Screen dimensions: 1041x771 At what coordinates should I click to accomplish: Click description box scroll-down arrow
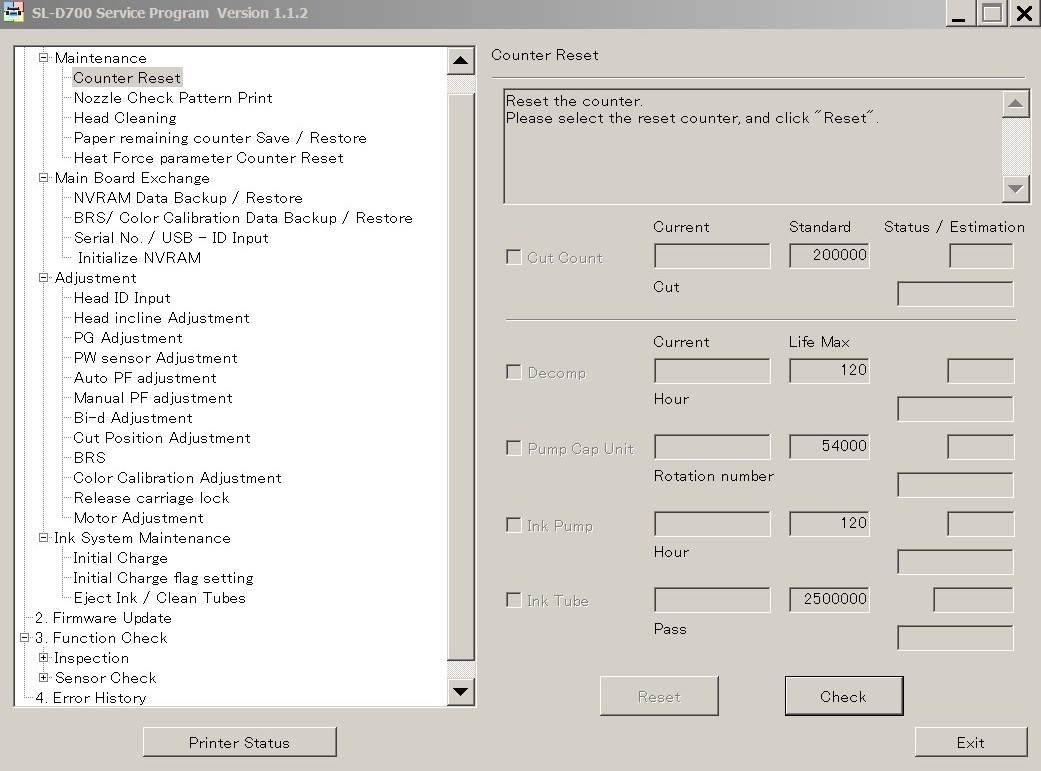(1015, 189)
